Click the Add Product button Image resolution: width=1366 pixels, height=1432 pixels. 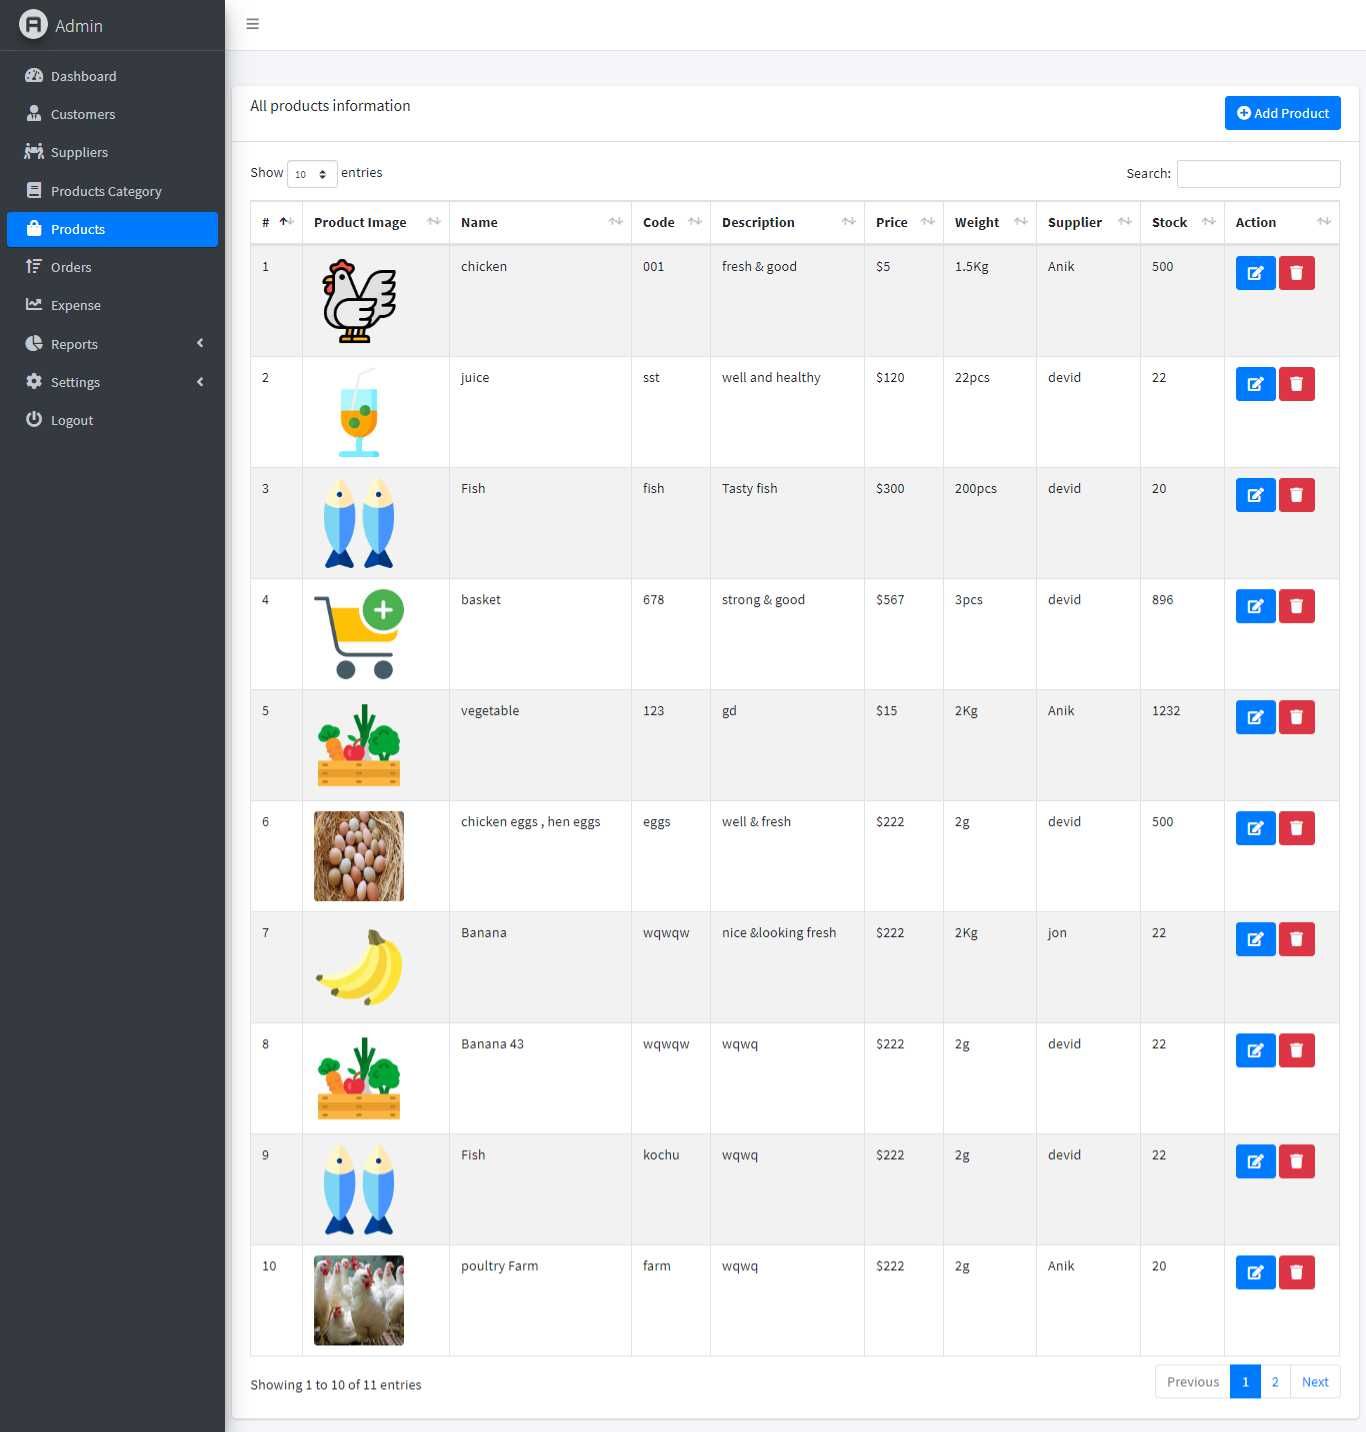coord(1282,113)
